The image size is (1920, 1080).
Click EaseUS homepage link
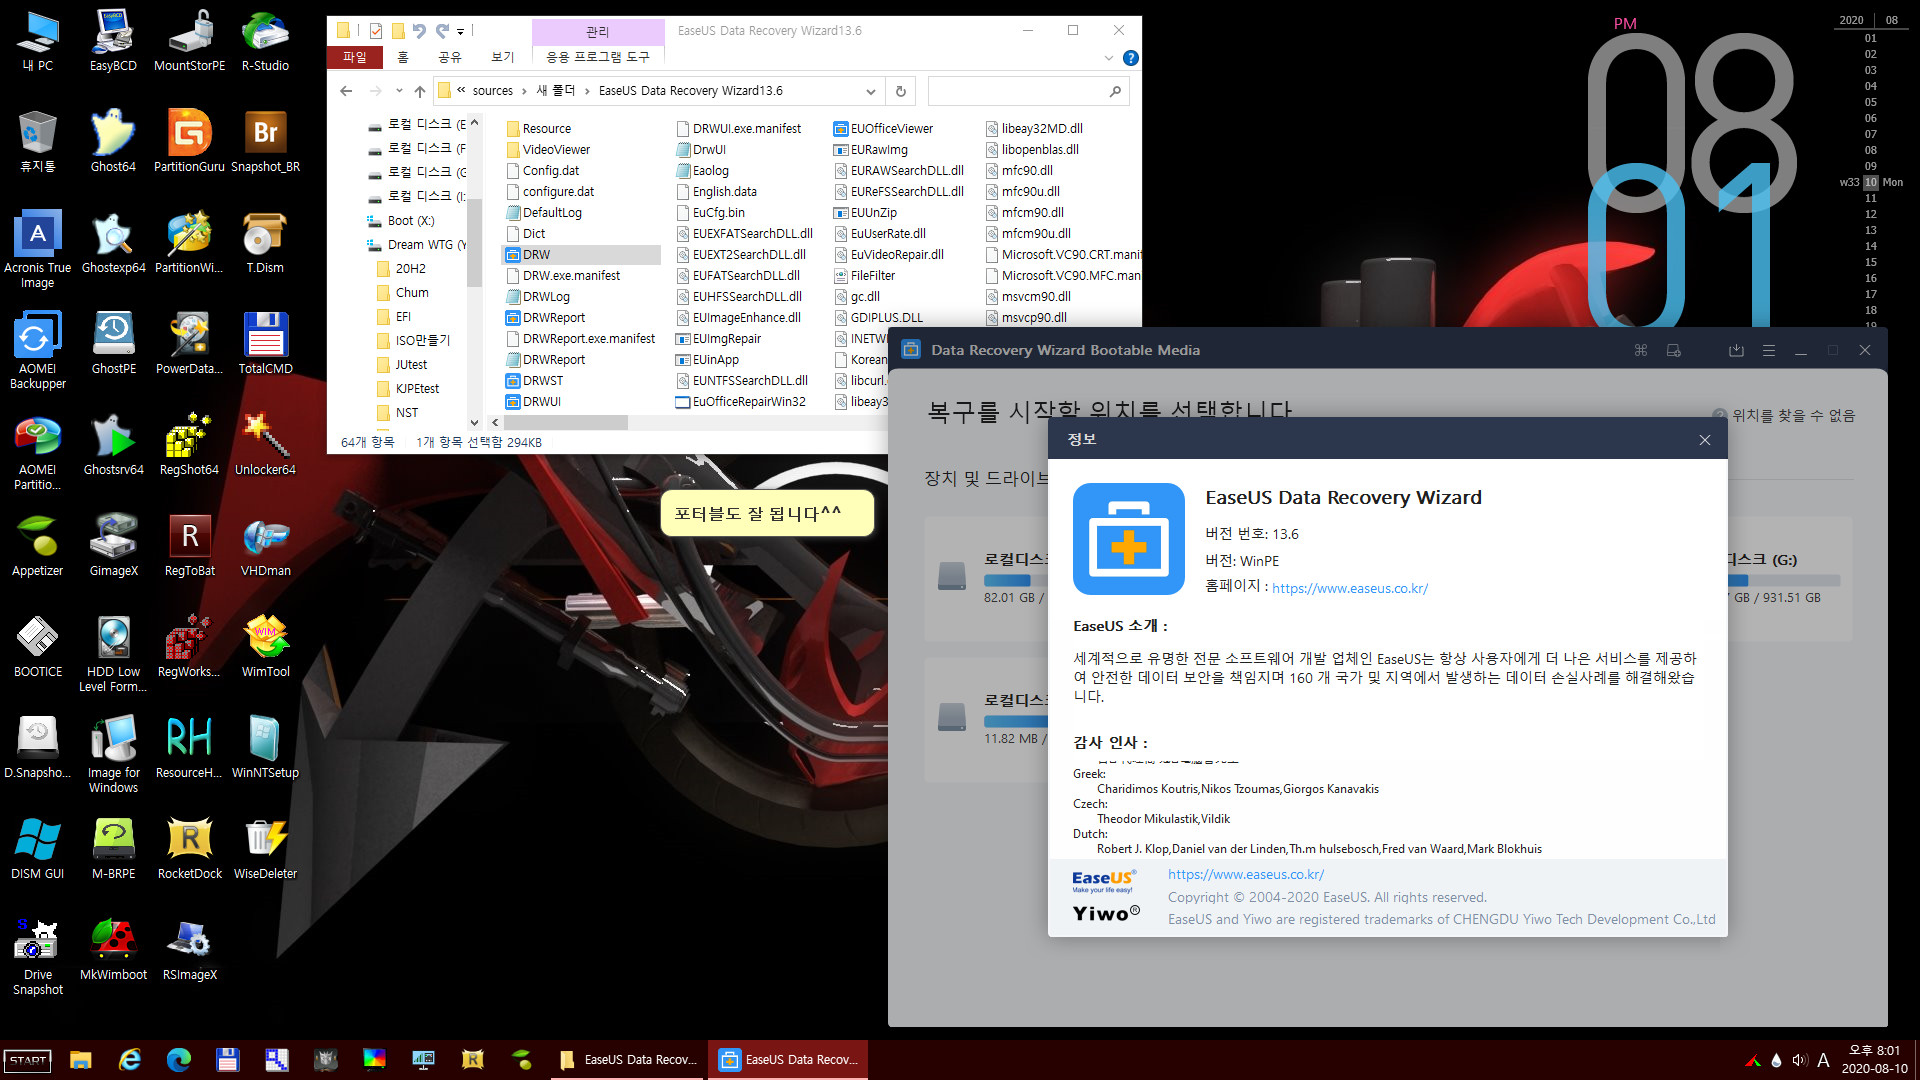point(1348,588)
